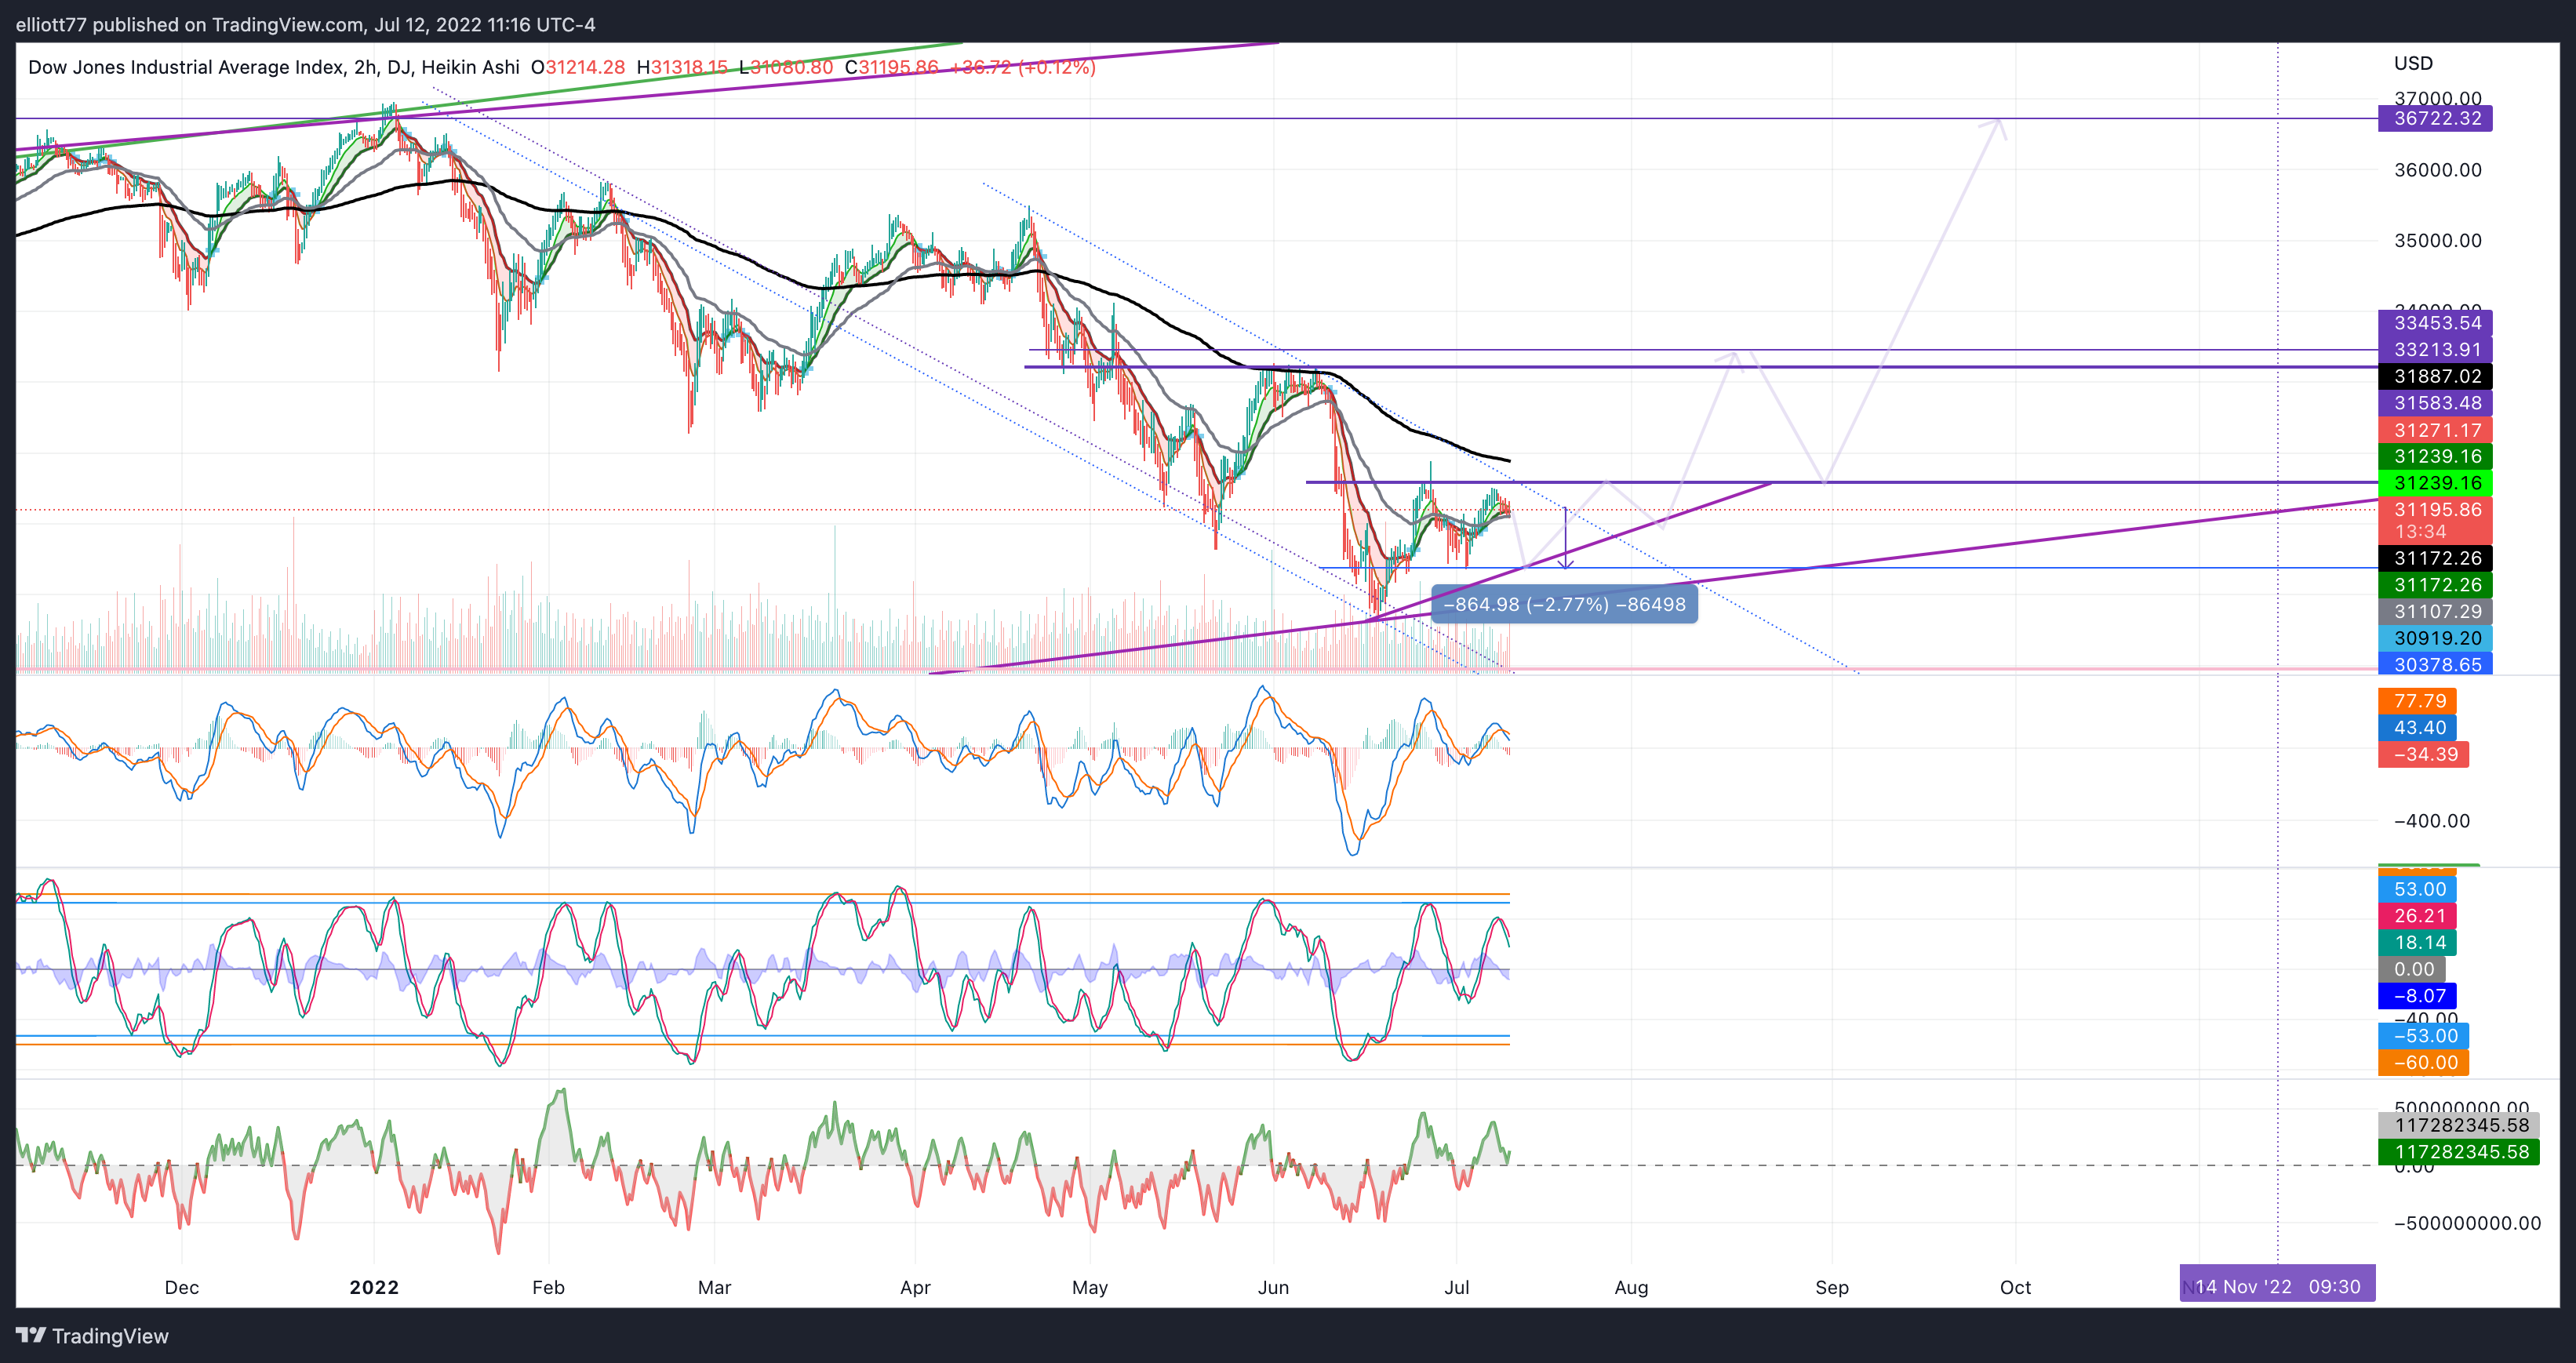This screenshot has width=2576, height=1363.
Task: Click the bold 2022 year label
Action: click(x=374, y=1287)
